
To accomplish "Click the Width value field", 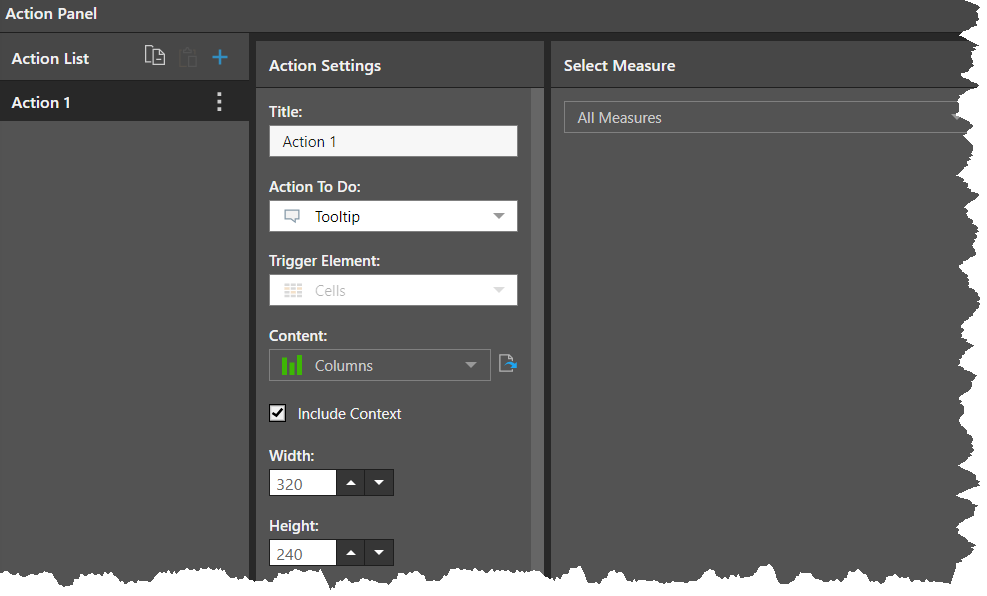I will coord(302,483).
